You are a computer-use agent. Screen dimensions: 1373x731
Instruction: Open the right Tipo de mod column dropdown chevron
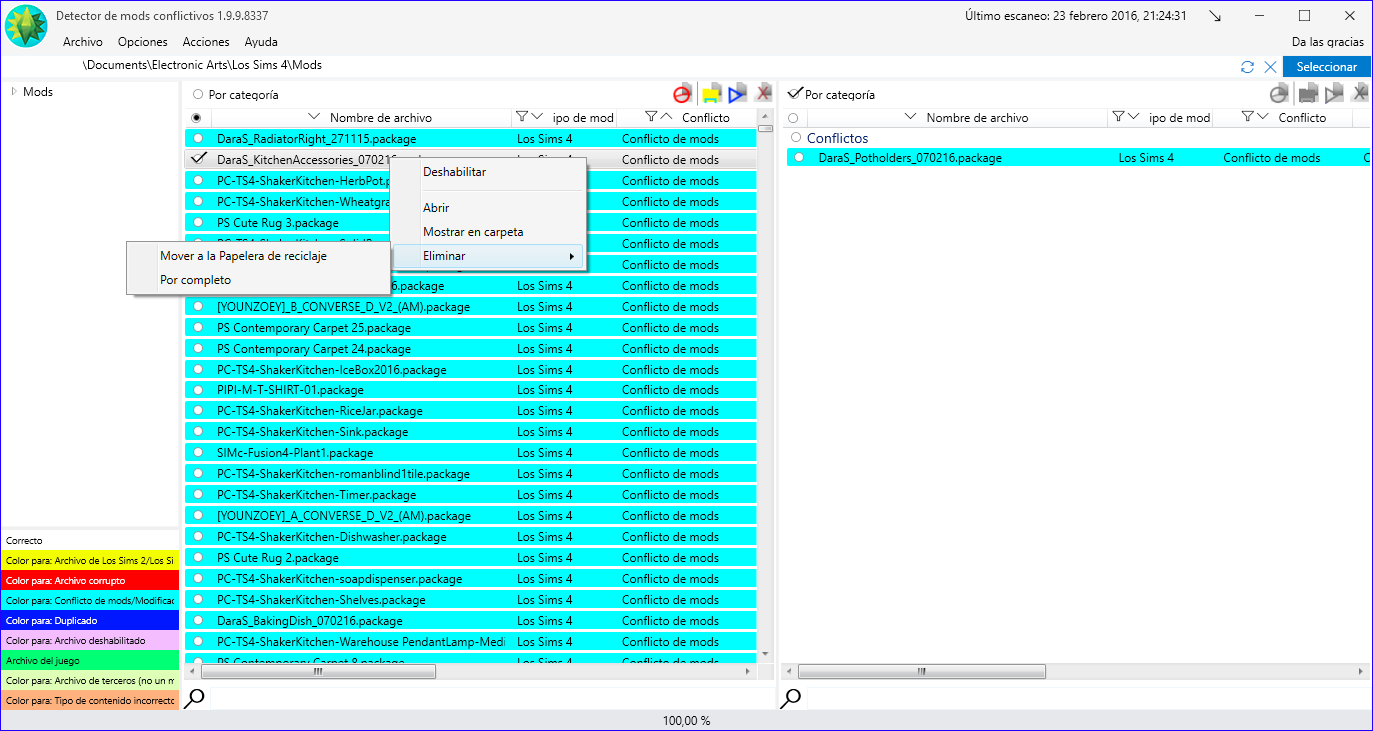1135,117
